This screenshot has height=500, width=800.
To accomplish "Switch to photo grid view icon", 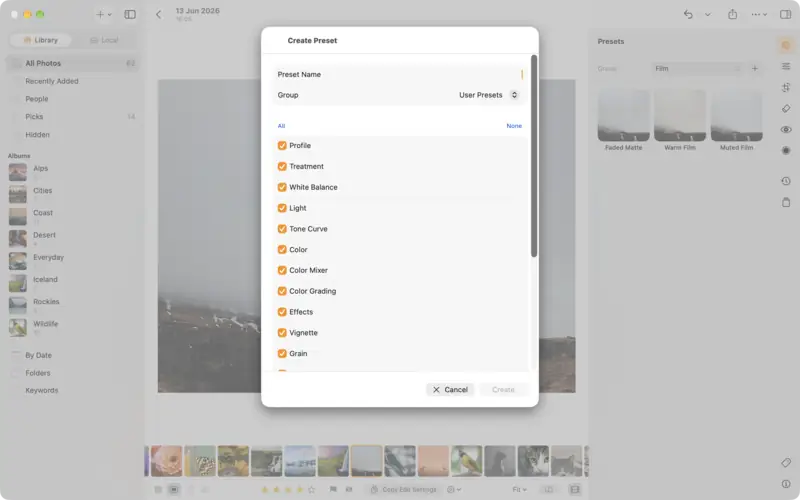I will pos(158,489).
